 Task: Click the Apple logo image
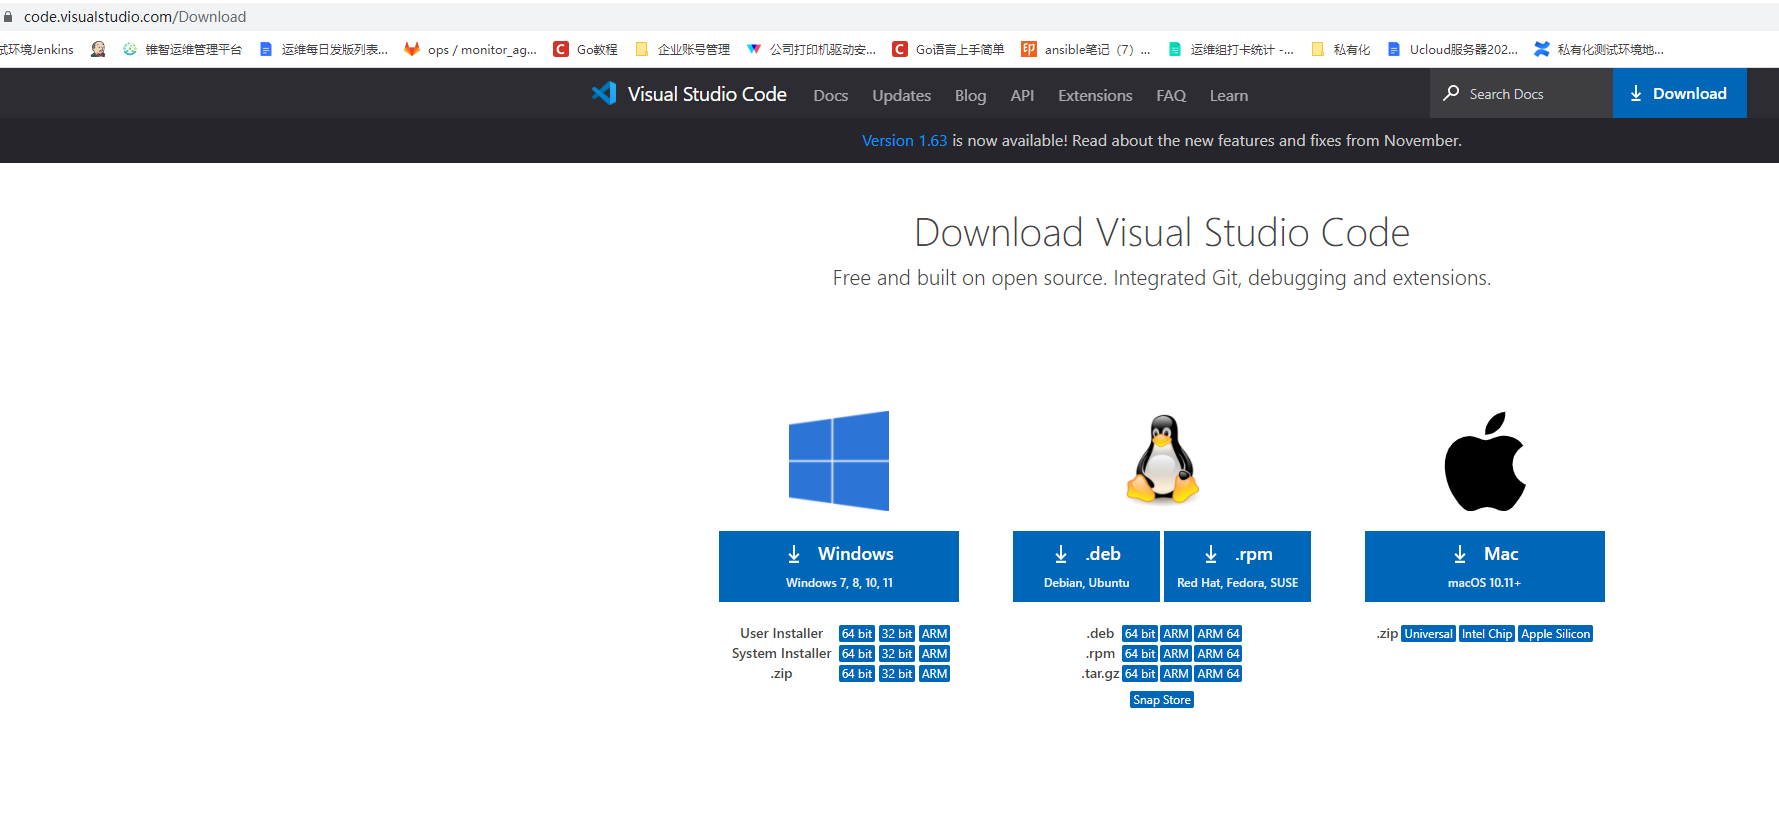tap(1485, 461)
